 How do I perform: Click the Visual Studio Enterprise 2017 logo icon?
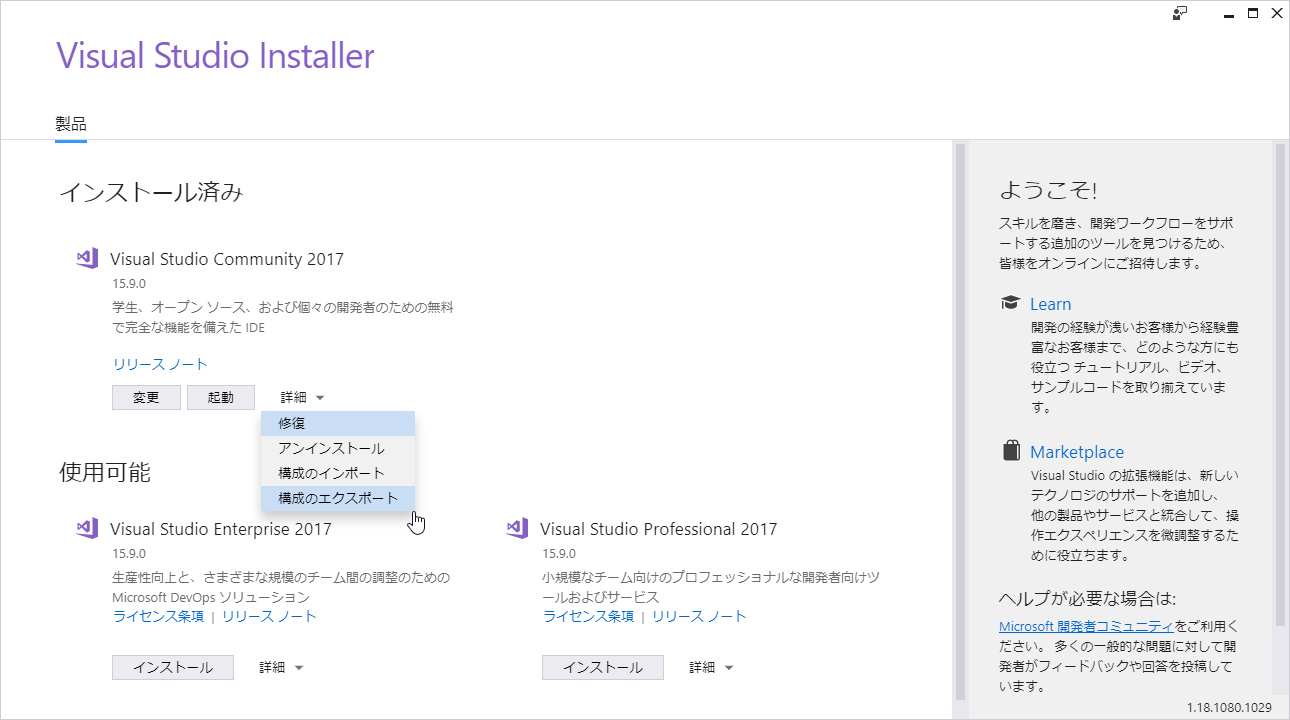pos(87,528)
